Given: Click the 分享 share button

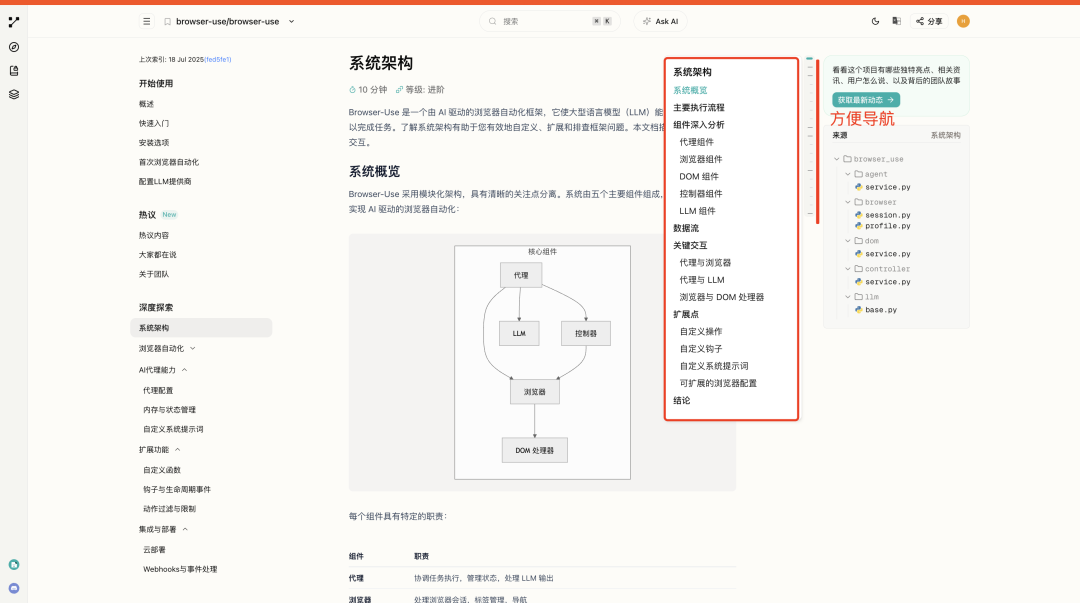Looking at the screenshot, I should [929, 21].
